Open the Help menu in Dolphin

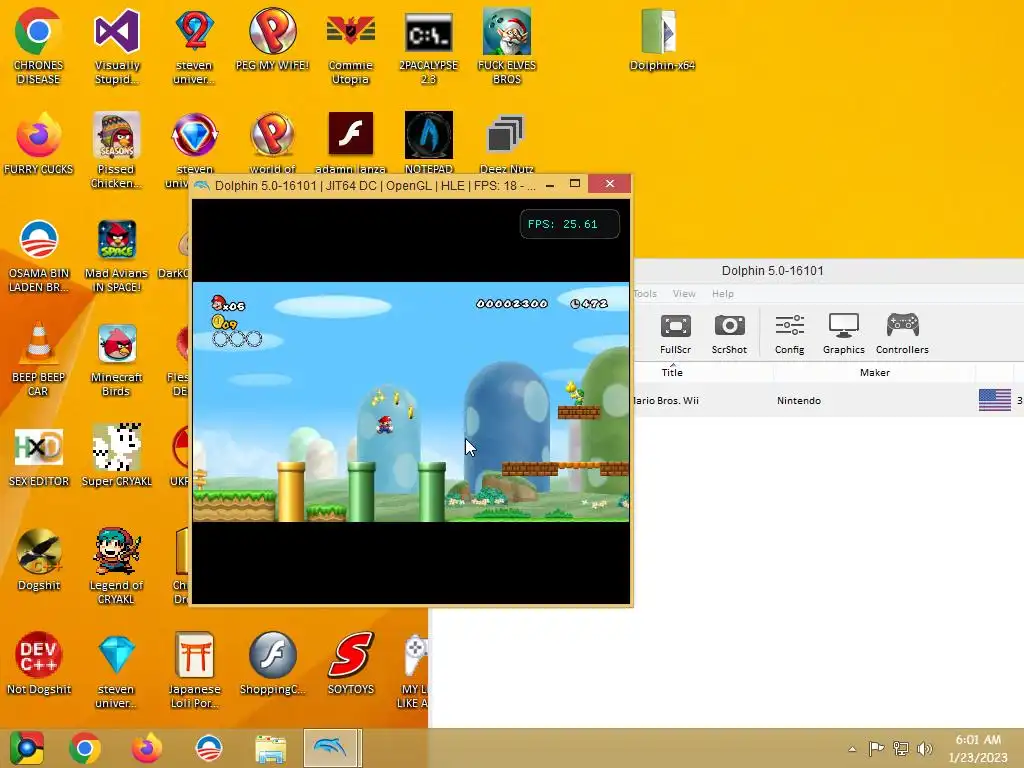click(x=722, y=294)
